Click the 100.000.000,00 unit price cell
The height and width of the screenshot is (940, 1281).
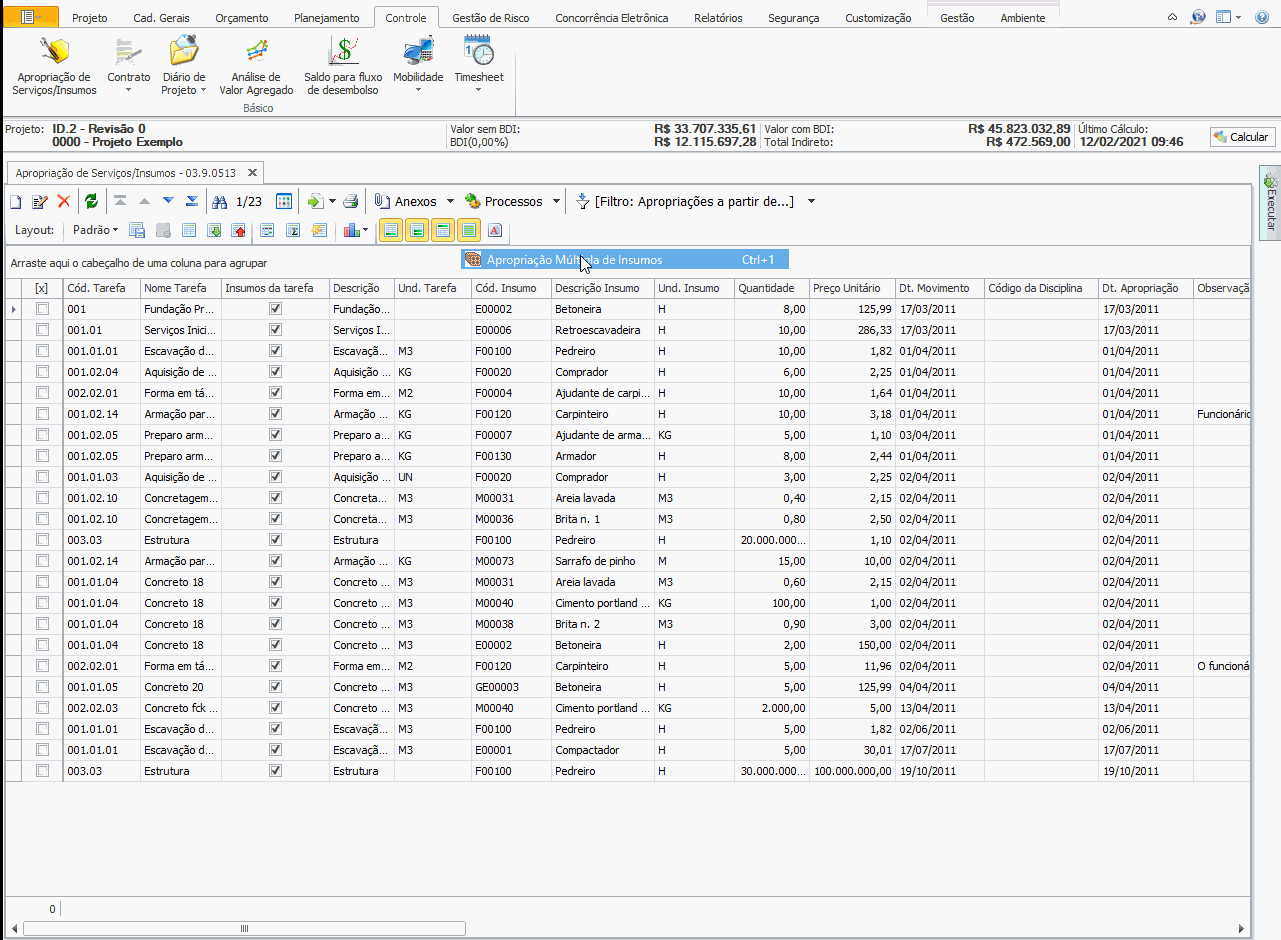coord(851,772)
